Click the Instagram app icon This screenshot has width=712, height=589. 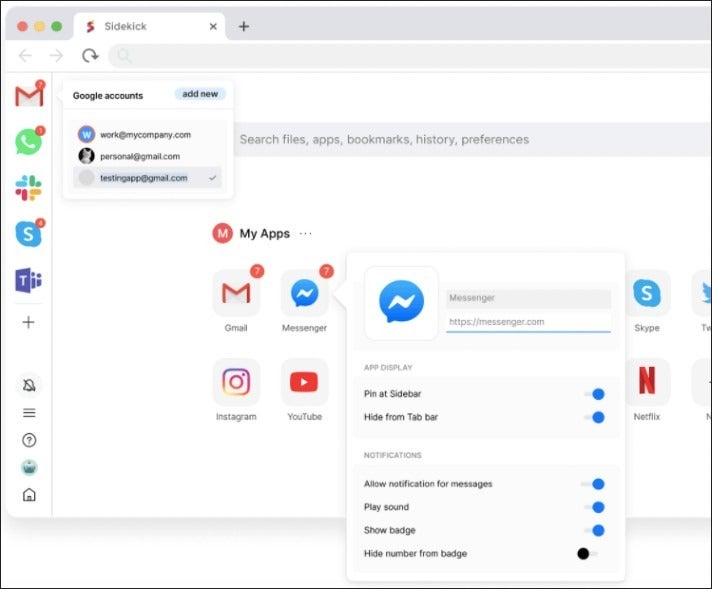point(236,382)
